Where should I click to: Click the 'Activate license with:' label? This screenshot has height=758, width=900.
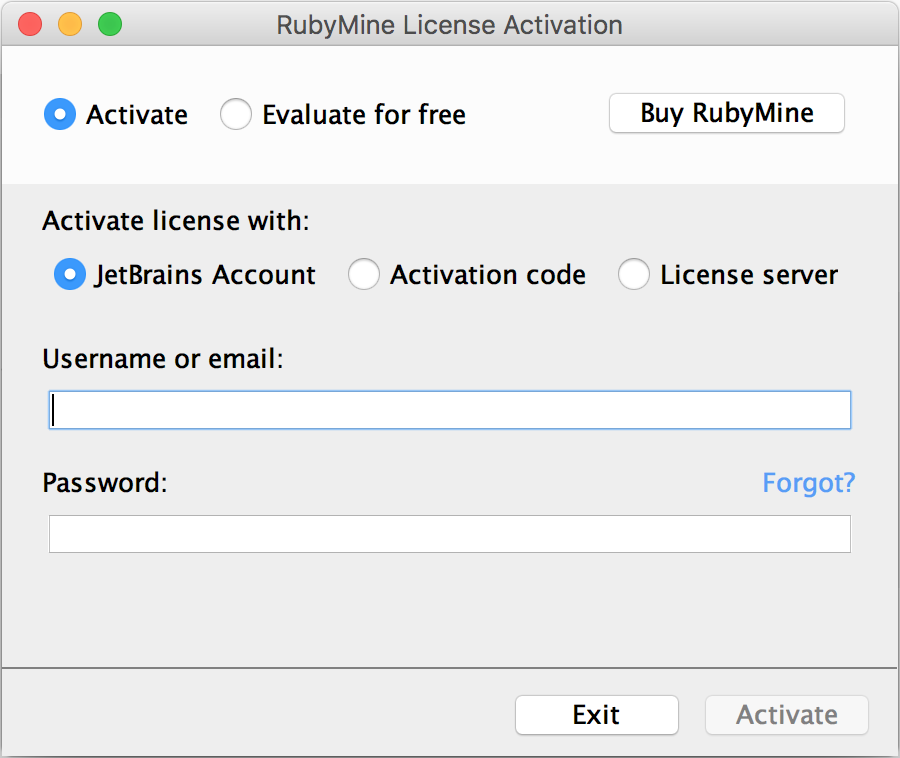[176, 221]
